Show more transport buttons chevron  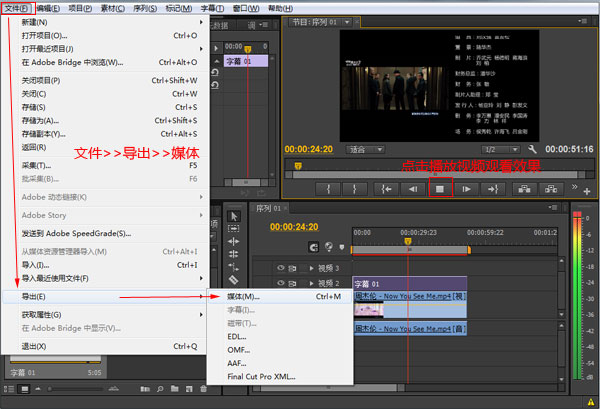(574, 187)
